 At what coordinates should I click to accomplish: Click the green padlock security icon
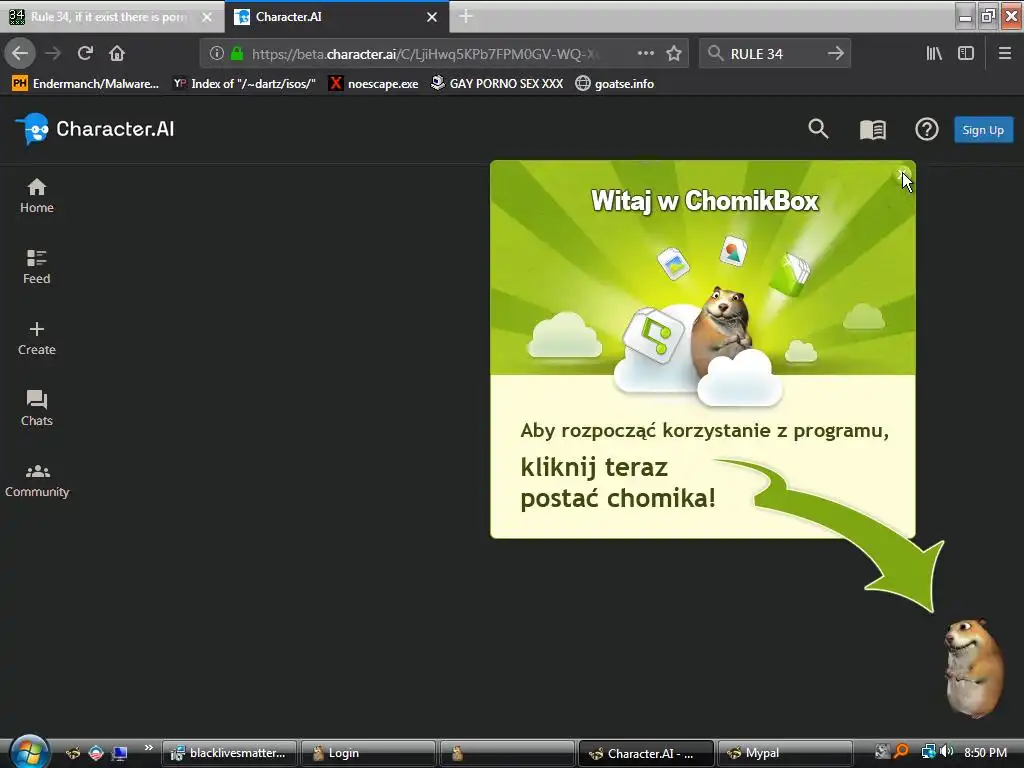[x=237, y=54]
